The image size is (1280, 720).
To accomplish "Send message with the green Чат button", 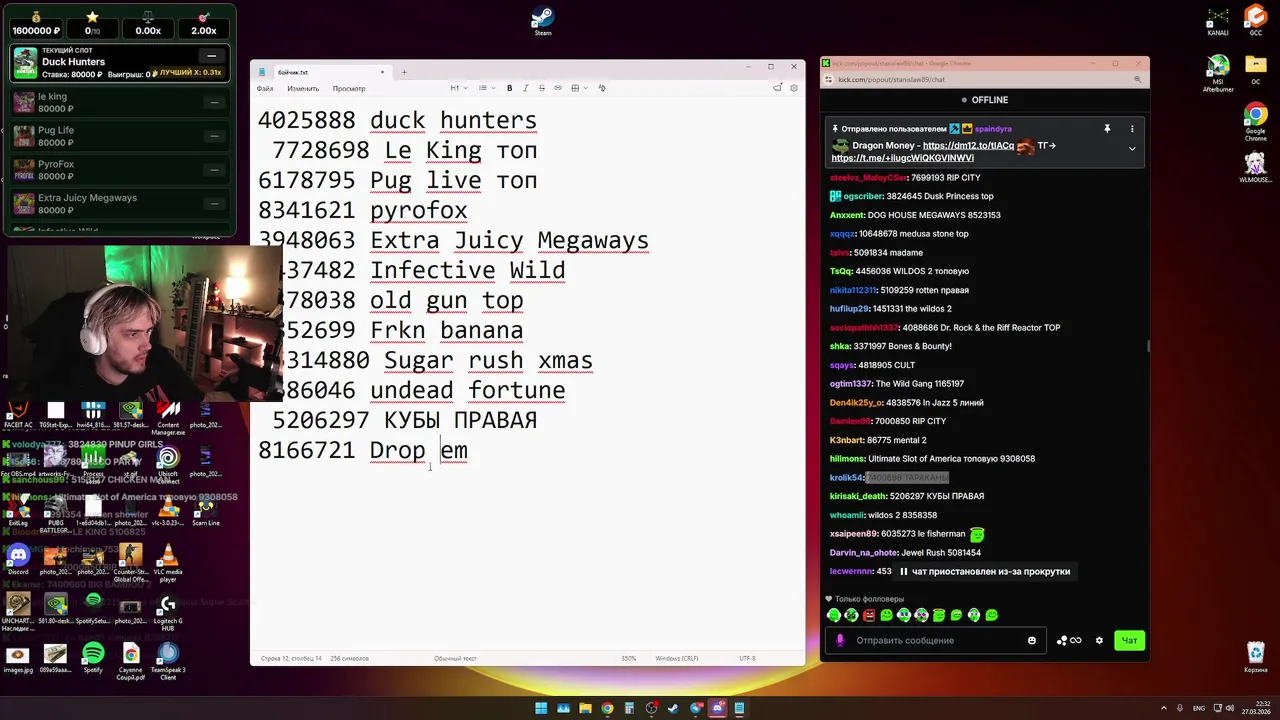I will (x=1129, y=640).
